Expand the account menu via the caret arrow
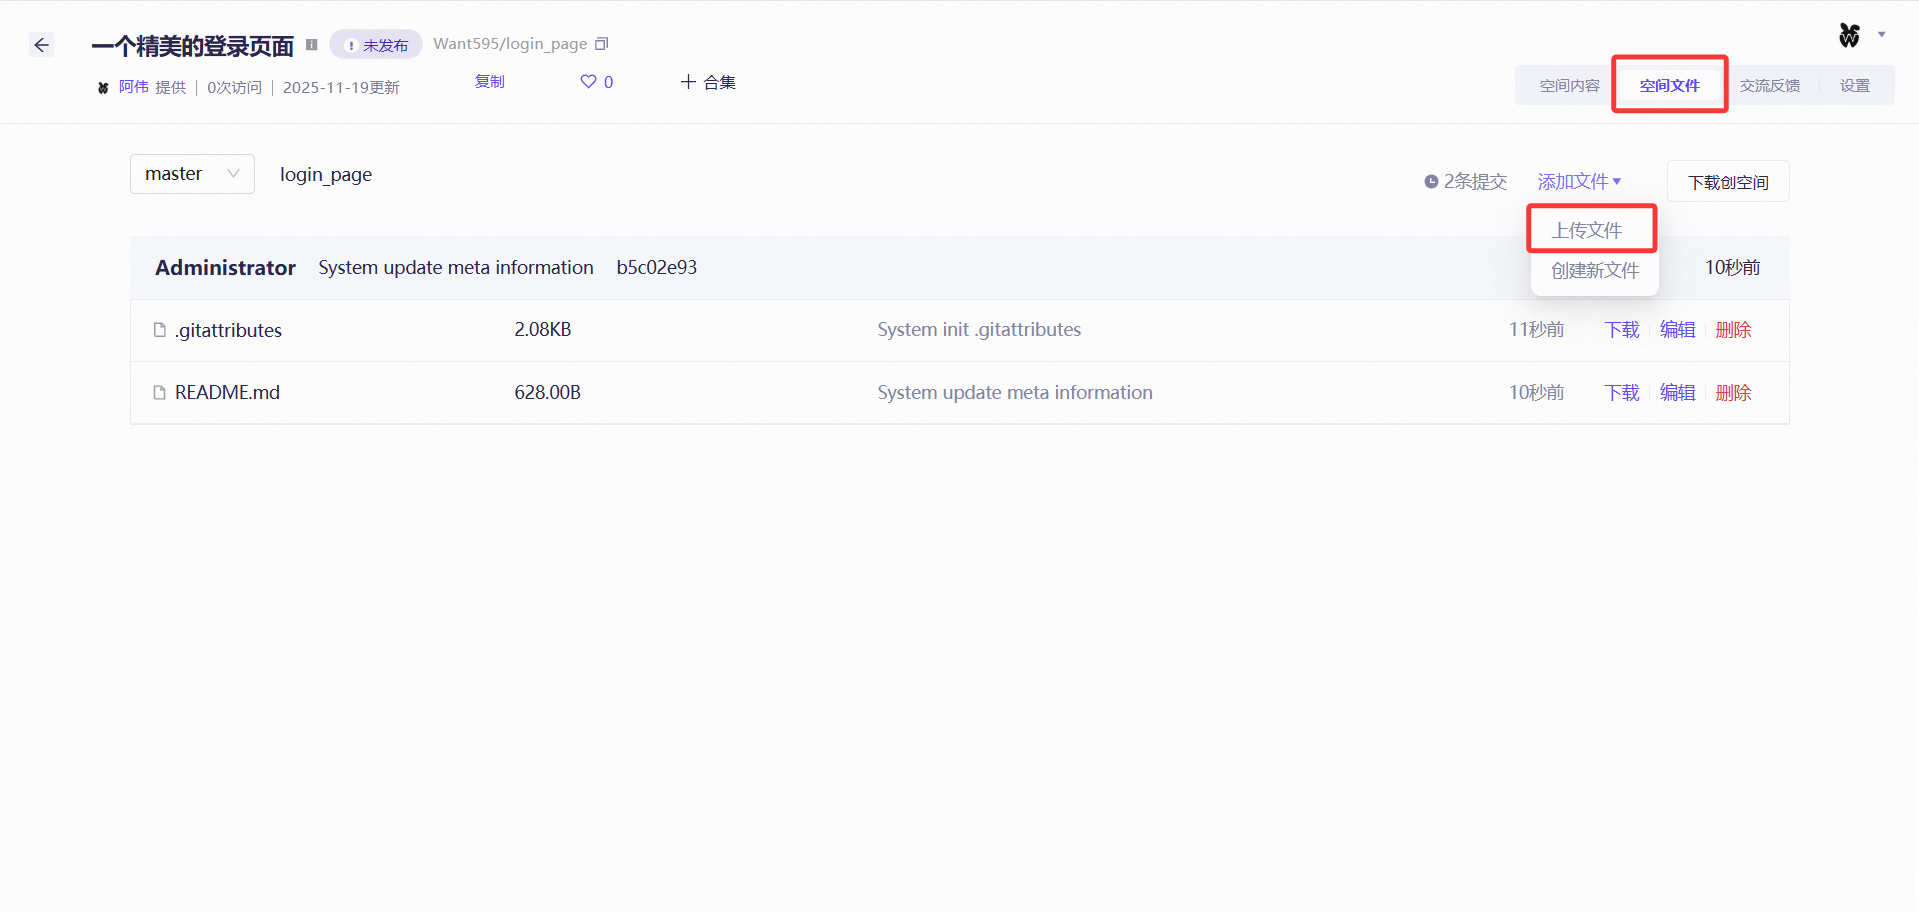Screen dimensions: 1919x912 [x=1883, y=34]
